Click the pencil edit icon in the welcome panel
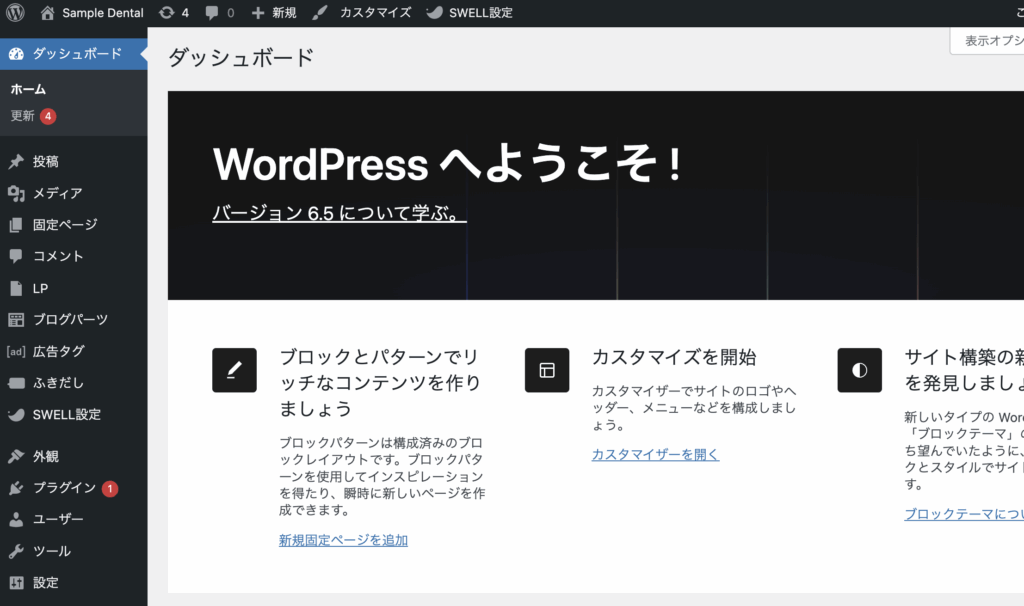The width and height of the screenshot is (1024, 606). coord(234,370)
